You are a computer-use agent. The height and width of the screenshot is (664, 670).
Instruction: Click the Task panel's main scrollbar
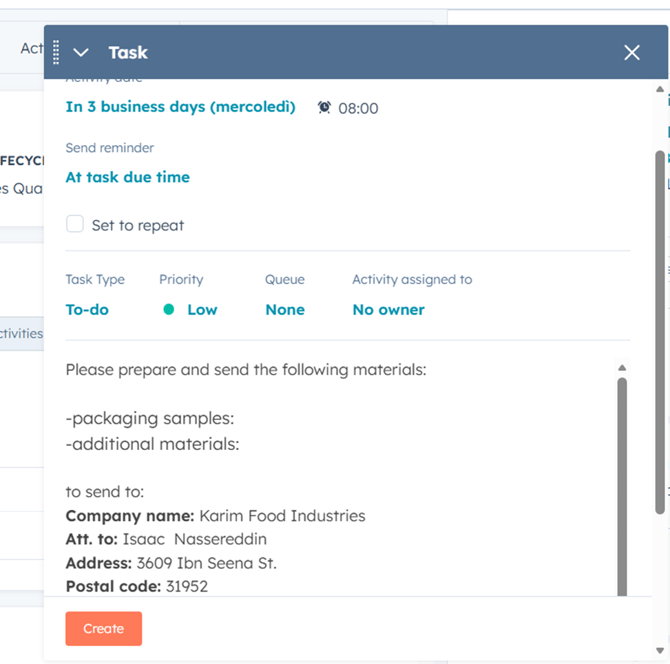[x=659, y=330]
